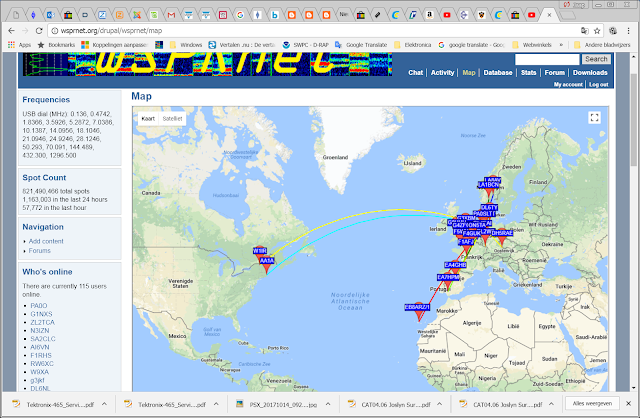Click address bar URL wsprnet.org/drupal/wsprnet/map
The width and height of the screenshot is (640, 418).
tap(111, 31)
